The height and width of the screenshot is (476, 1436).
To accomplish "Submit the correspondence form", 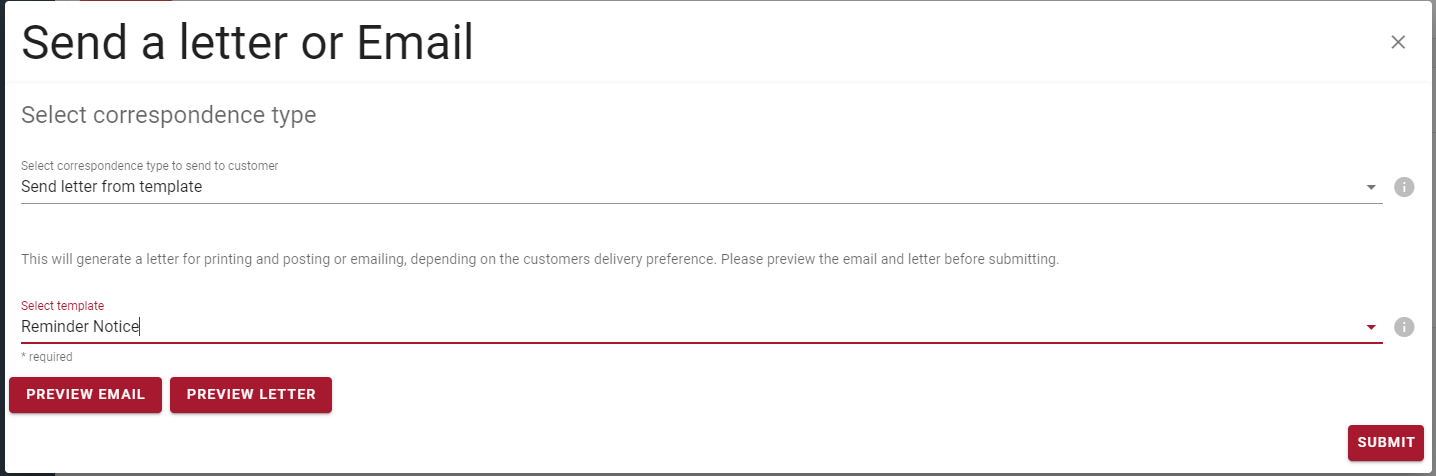I will coord(1385,443).
